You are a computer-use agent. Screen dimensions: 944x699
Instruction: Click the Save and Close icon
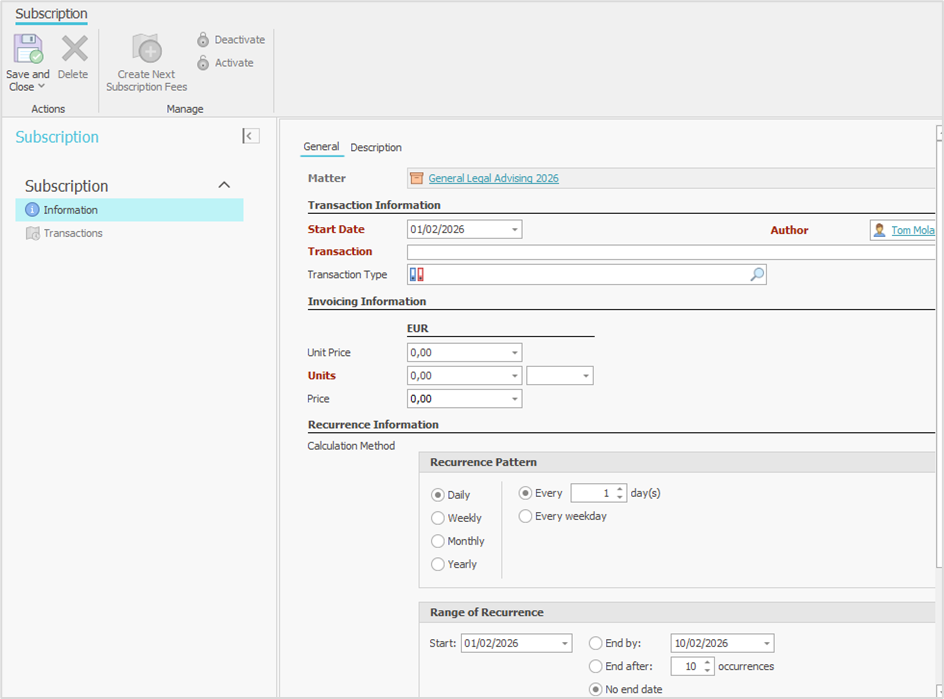[x=27, y=50]
